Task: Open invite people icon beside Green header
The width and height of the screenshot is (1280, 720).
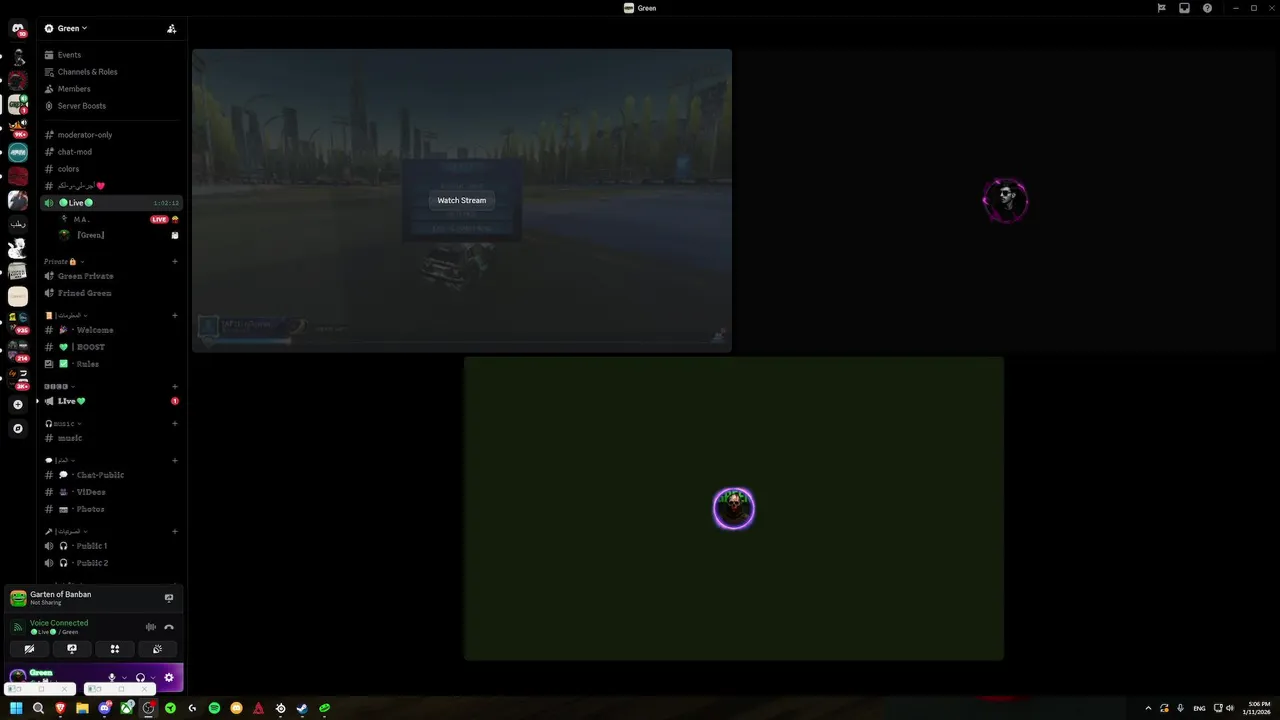Action: coord(171,29)
